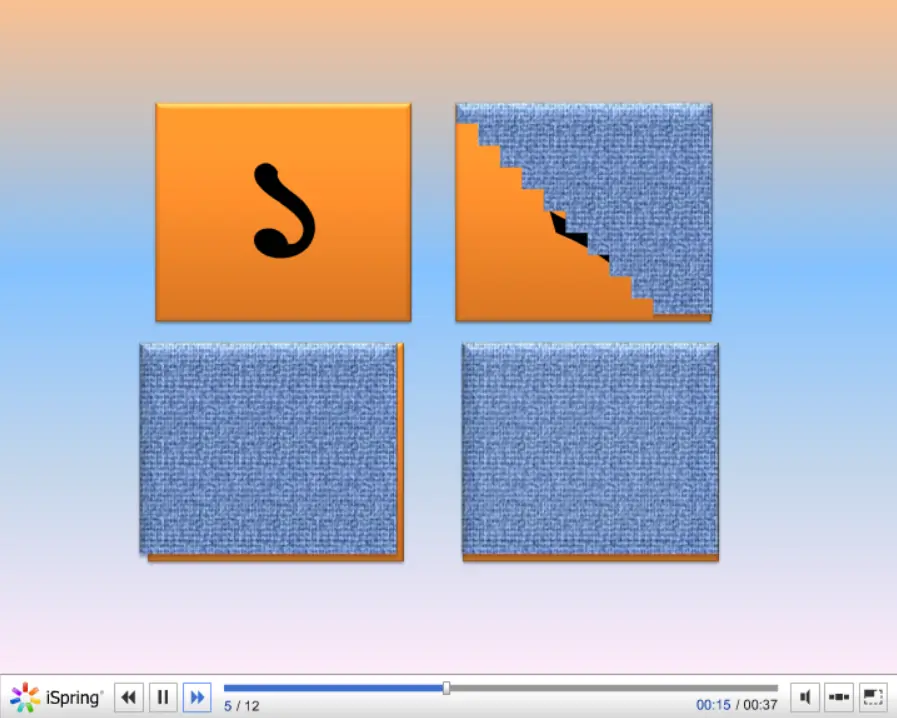
Task: Click the elapsed time 00:15
Action: click(713, 705)
